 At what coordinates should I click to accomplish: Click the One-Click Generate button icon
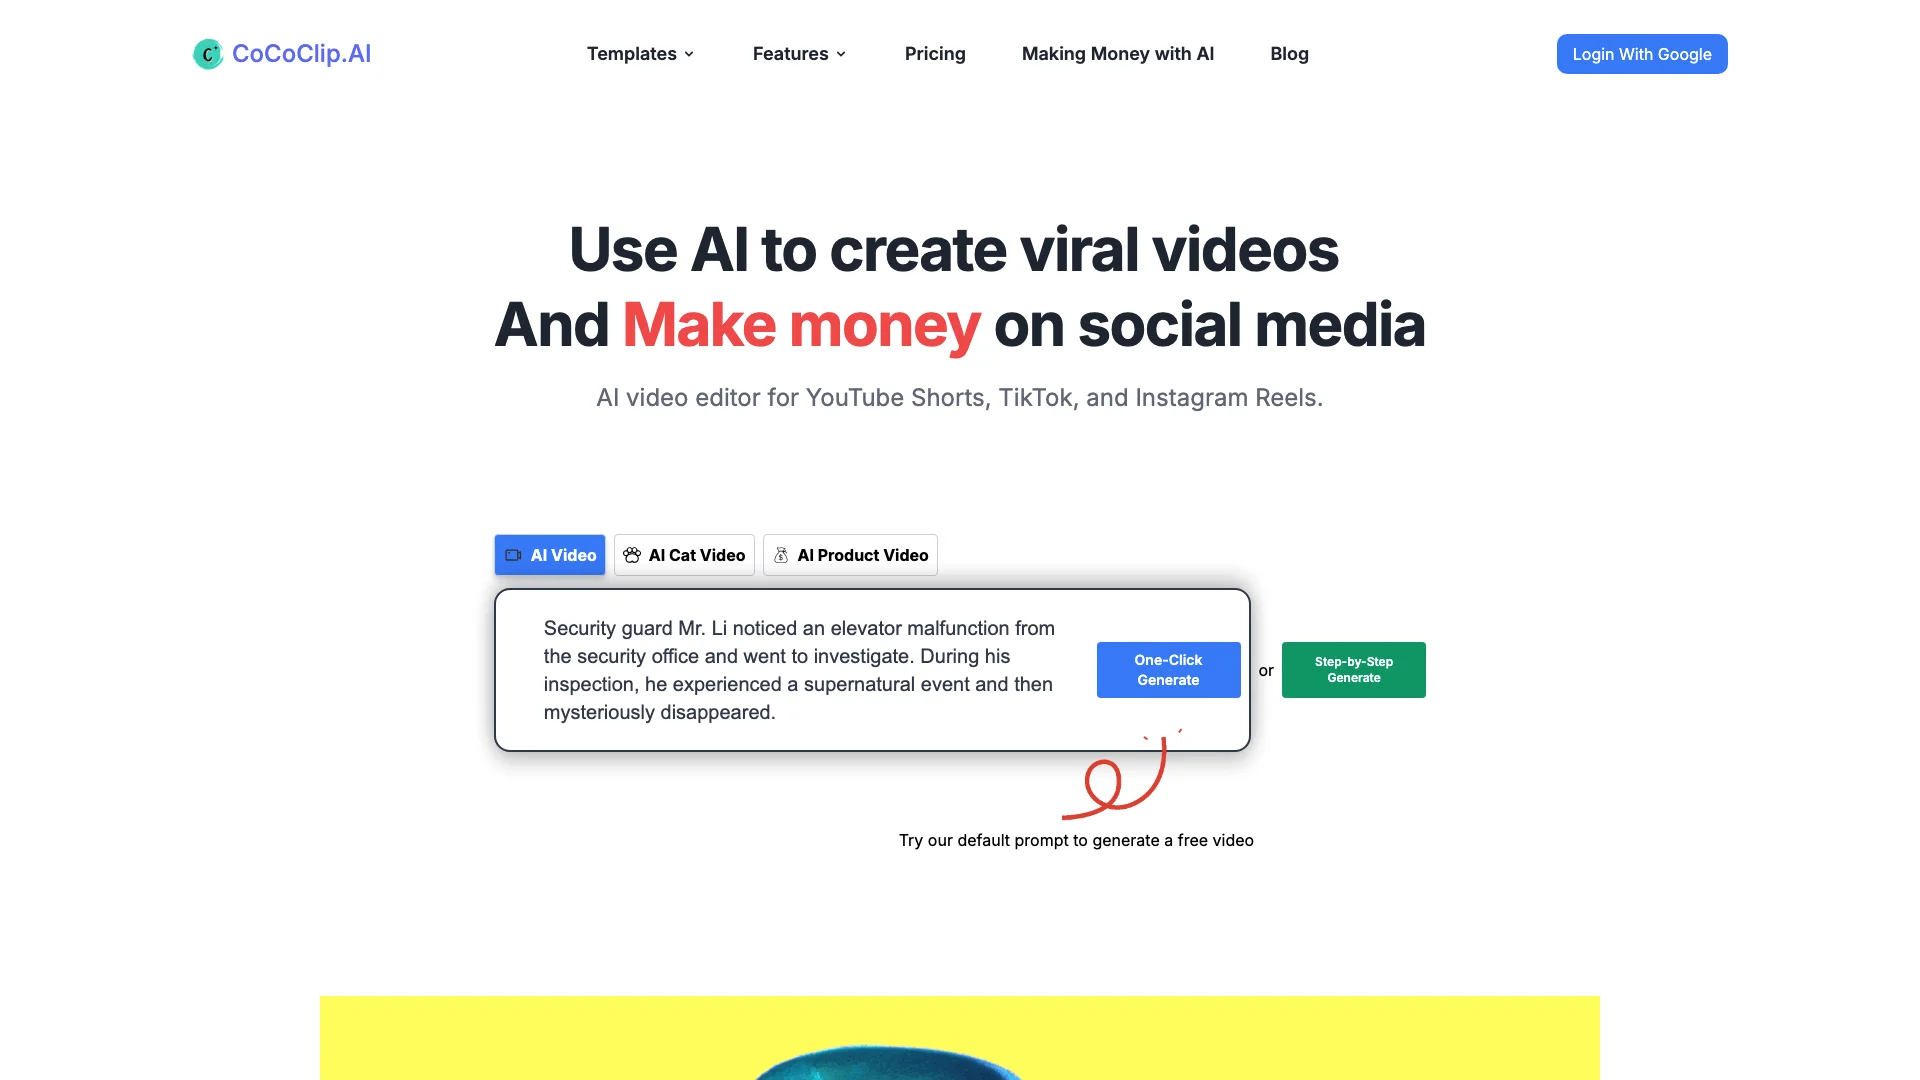point(1168,670)
